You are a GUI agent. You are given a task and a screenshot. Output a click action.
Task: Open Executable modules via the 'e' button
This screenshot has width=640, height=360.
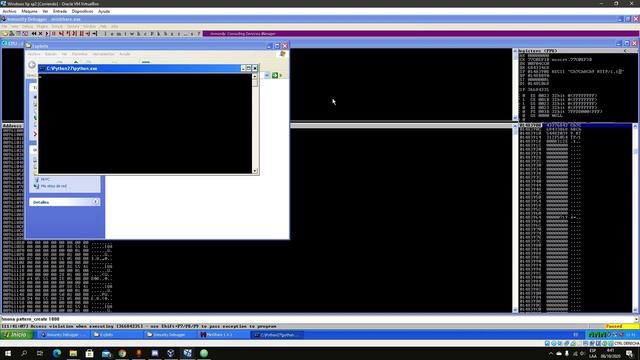112,33
